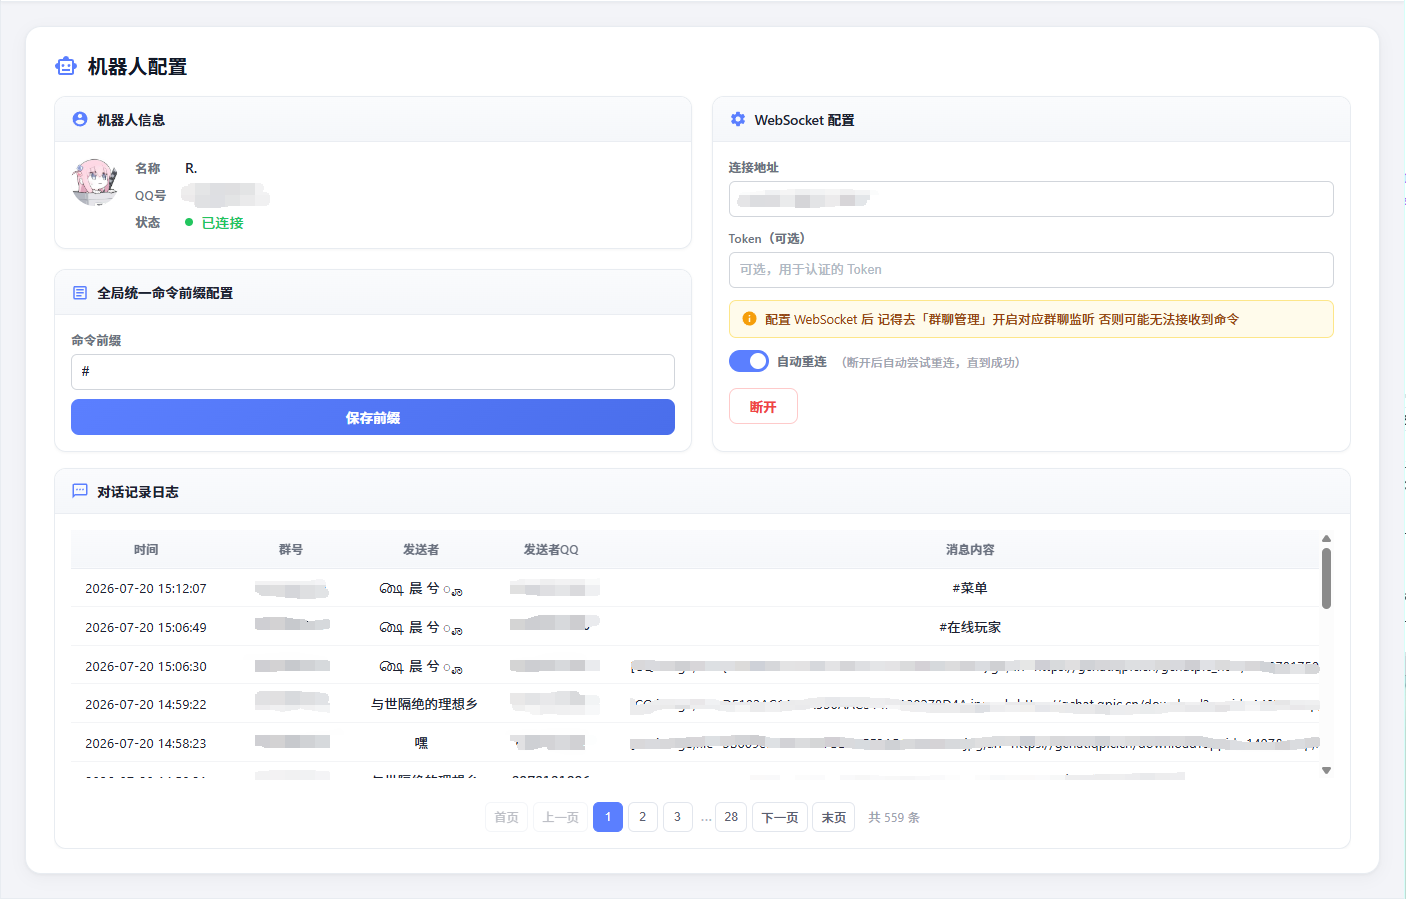Click the red 断开 button
1406x899 pixels.
pyautogui.click(x=763, y=406)
